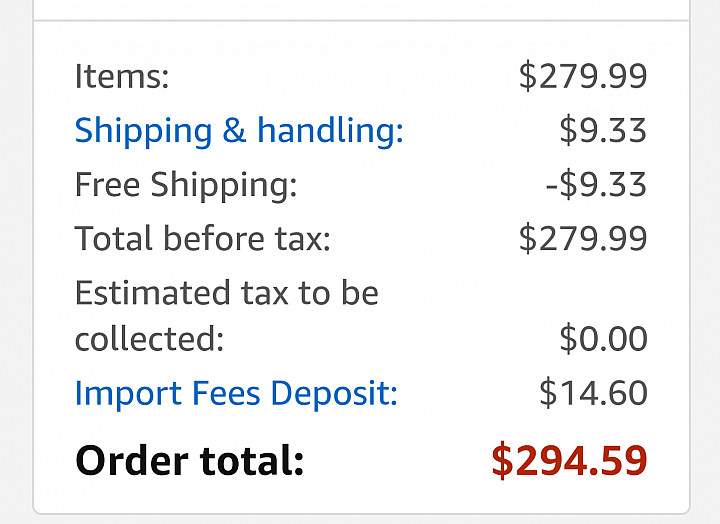Click the Total before tax label
This screenshot has height=524, width=720.
202,239
